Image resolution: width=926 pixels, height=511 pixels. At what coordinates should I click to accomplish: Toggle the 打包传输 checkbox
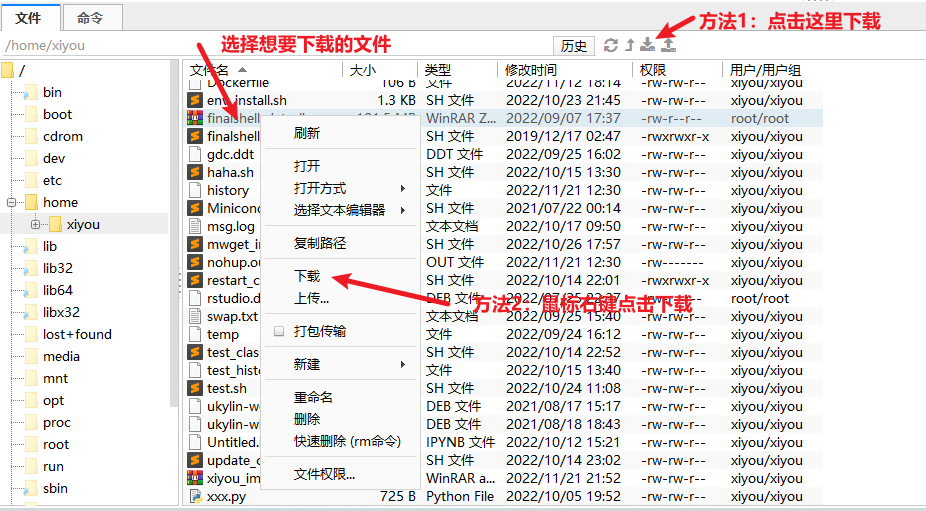[279, 331]
